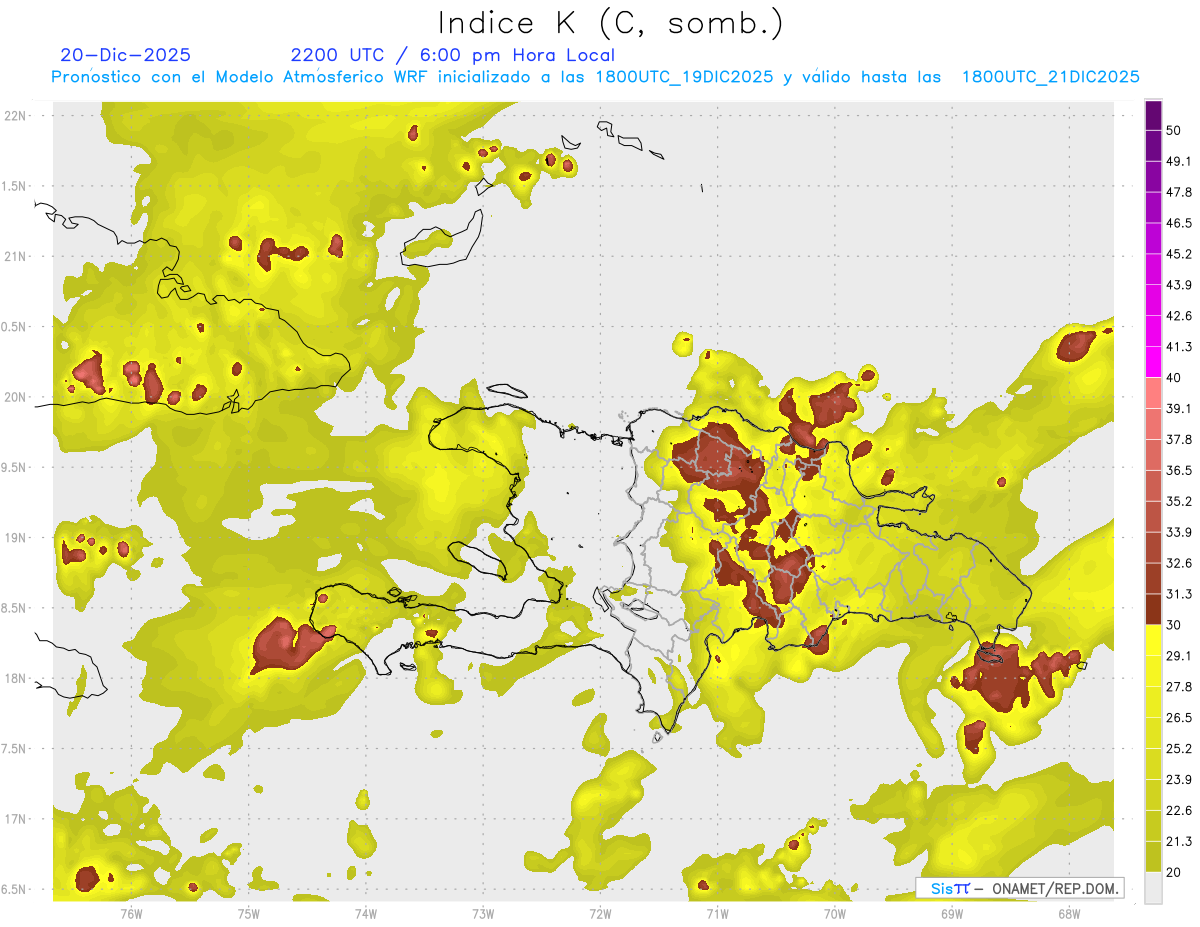Click the latitude label "21N"
This screenshot has width=1200, height=927.
point(16,256)
